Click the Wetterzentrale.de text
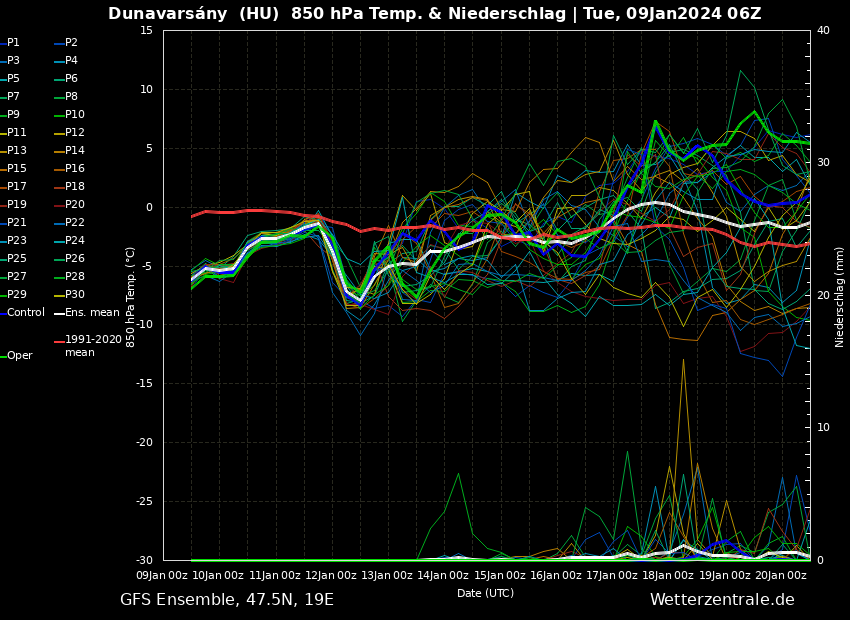The width and height of the screenshot is (850, 620). tap(722, 600)
